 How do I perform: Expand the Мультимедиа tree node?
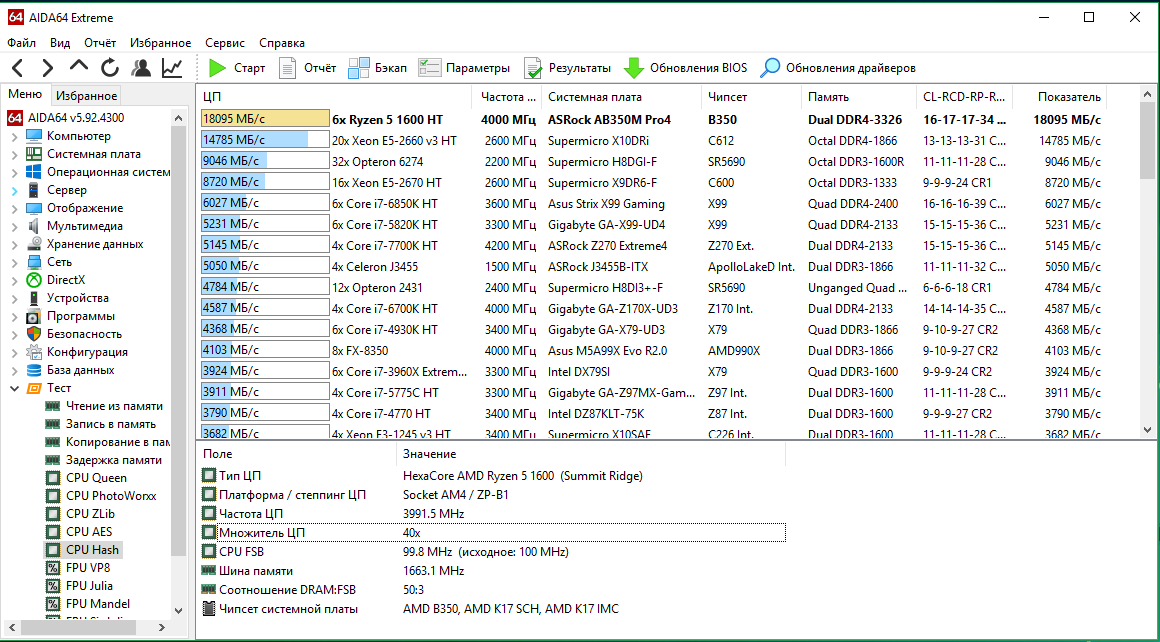(x=15, y=226)
